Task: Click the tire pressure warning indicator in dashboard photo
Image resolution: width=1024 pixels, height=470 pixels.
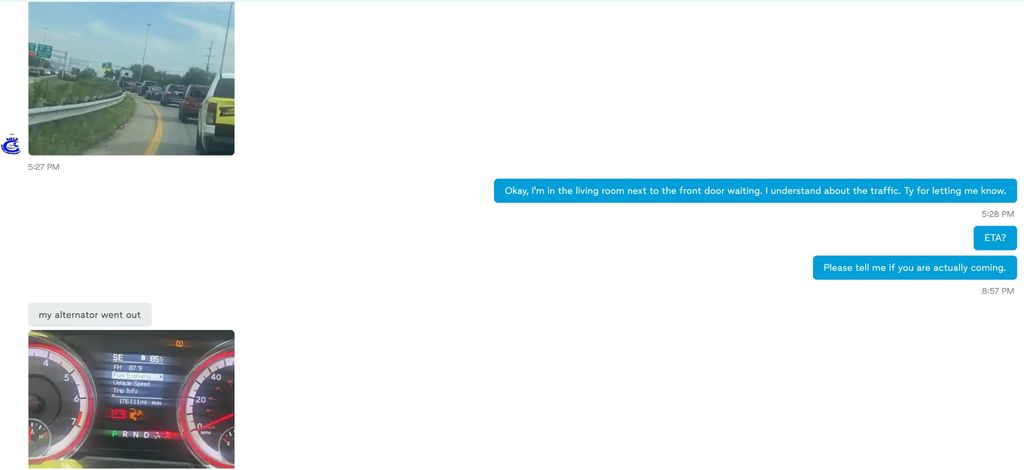Action: (x=180, y=344)
